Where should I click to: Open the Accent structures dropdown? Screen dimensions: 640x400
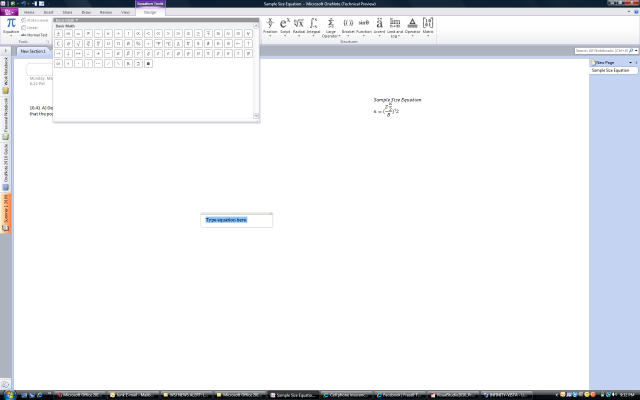point(379,27)
